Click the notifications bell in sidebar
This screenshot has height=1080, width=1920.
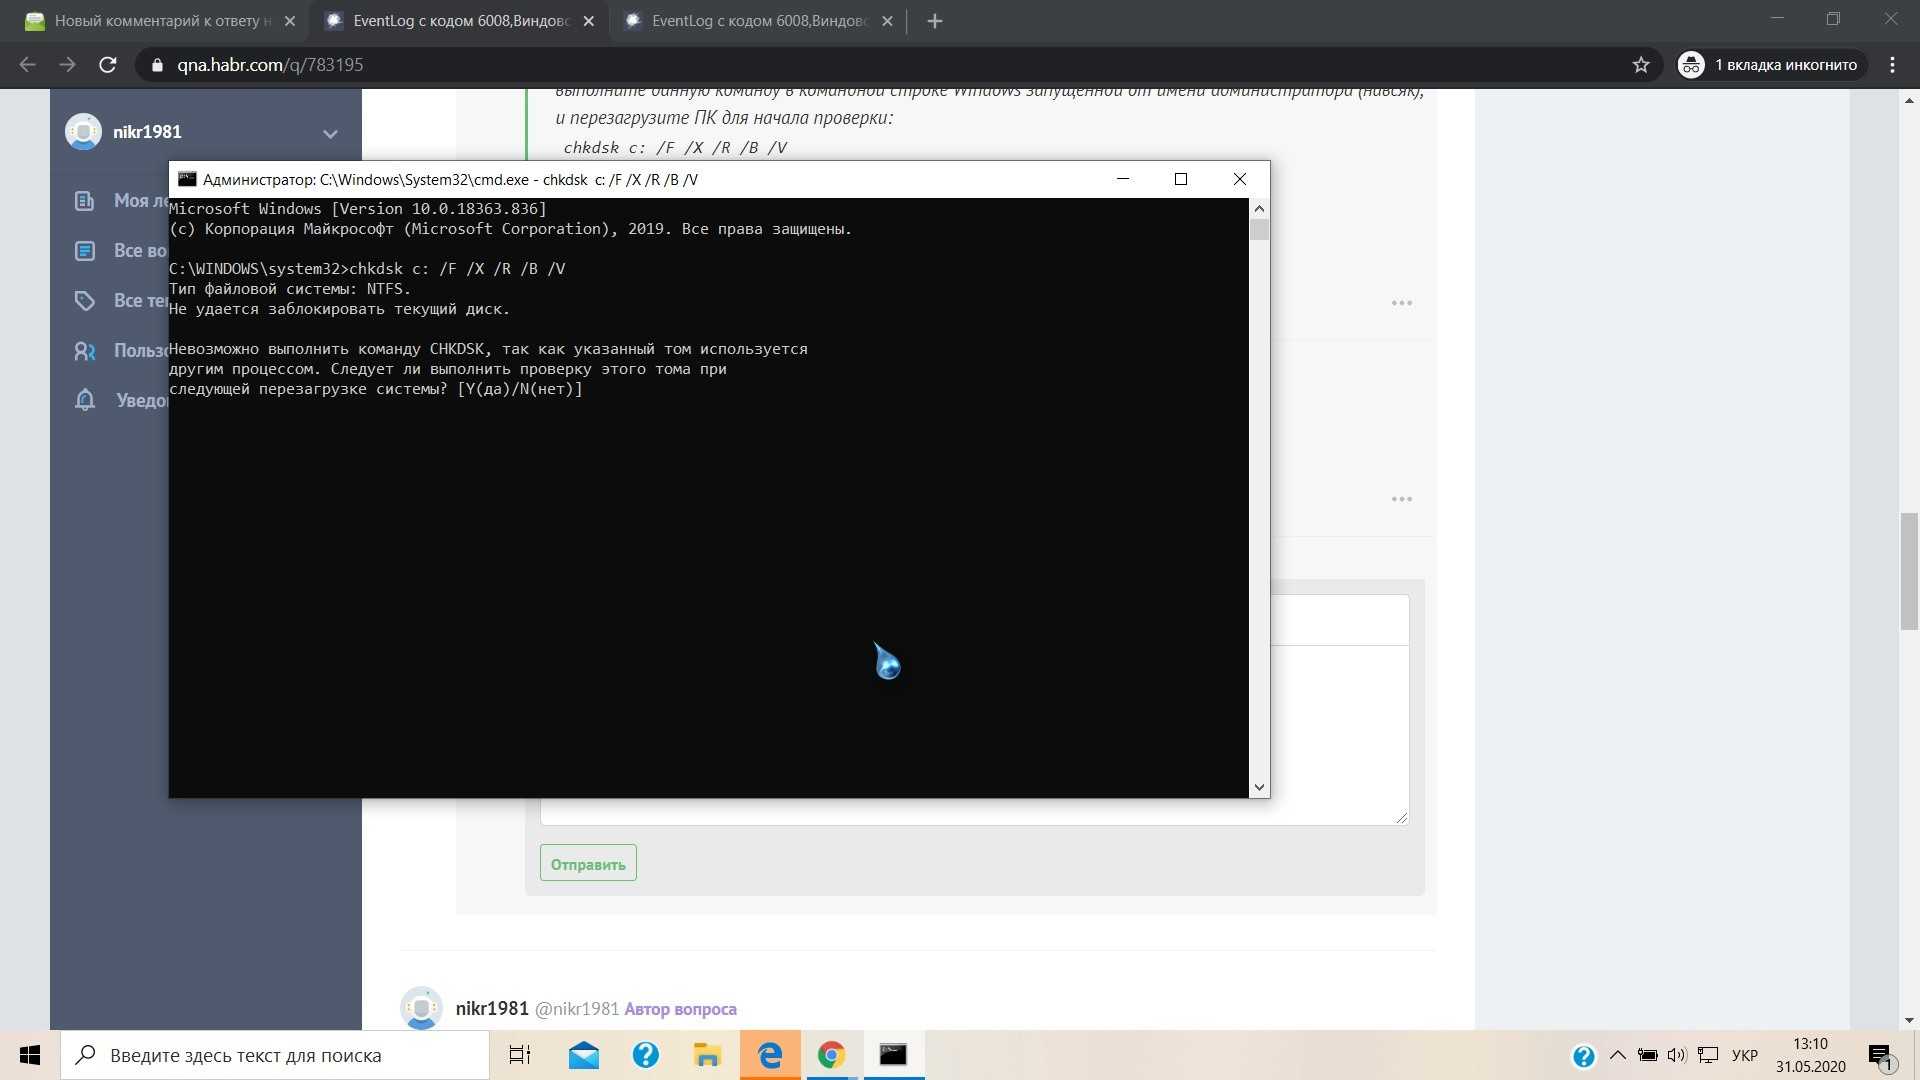coord(85,401)
